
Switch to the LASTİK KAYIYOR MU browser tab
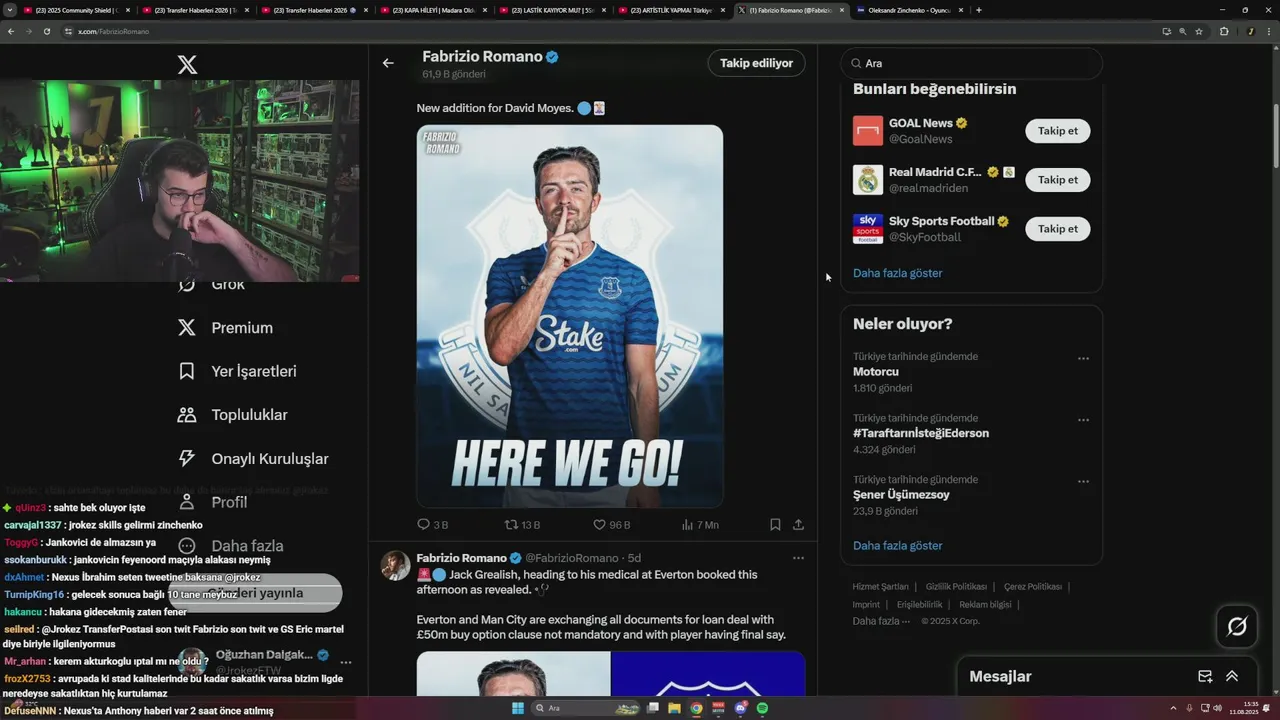[550, 10]
